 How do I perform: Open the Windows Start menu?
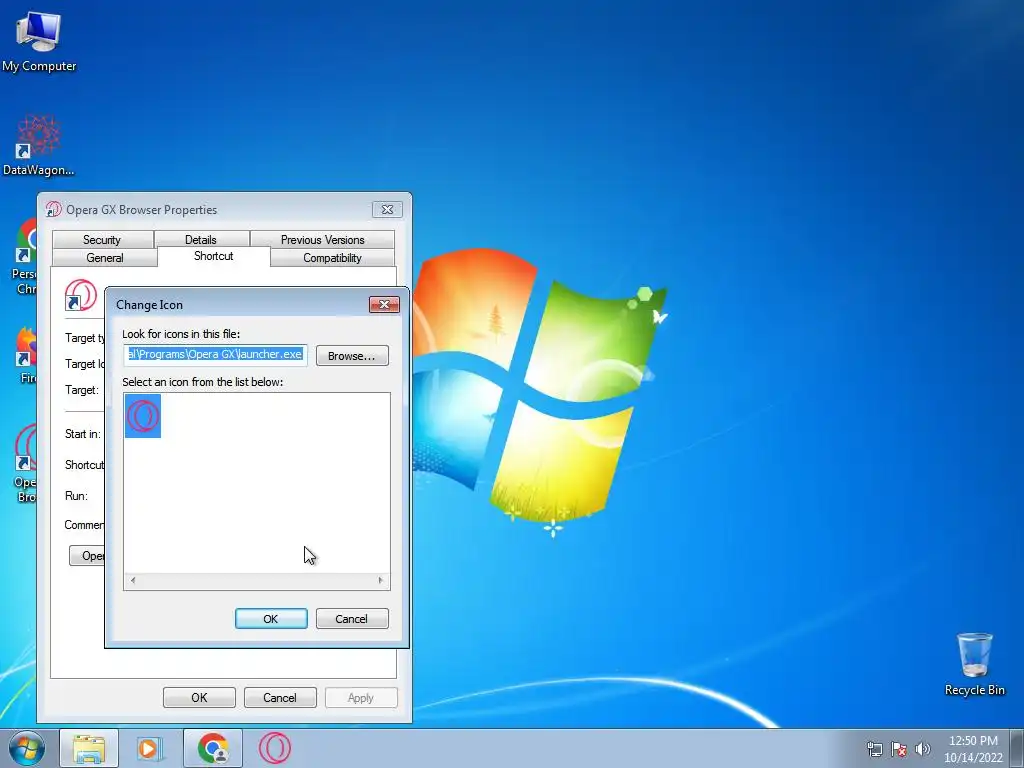pos(26,748)
